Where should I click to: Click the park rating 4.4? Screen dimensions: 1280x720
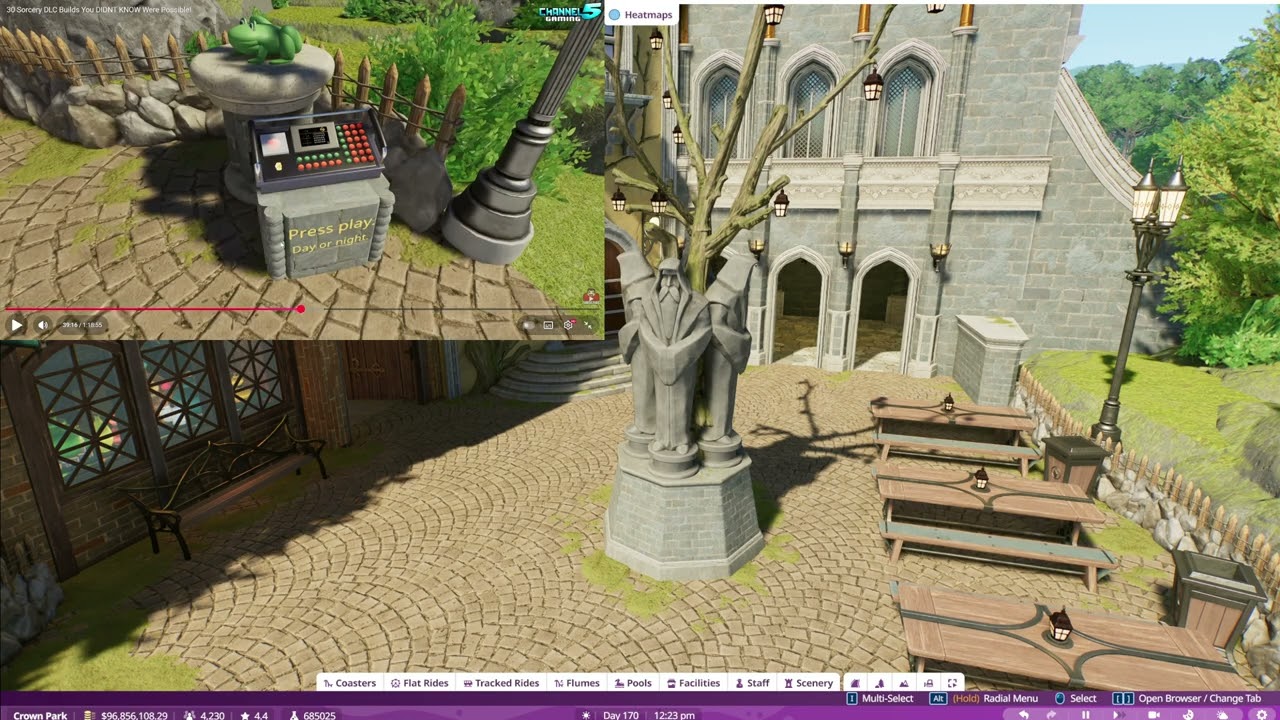coord(260,715)
